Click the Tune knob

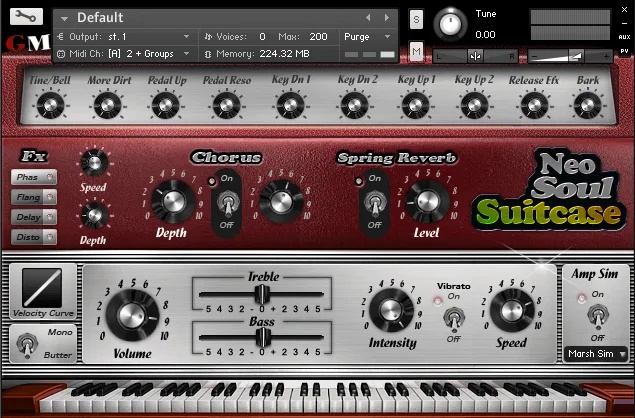450,24
